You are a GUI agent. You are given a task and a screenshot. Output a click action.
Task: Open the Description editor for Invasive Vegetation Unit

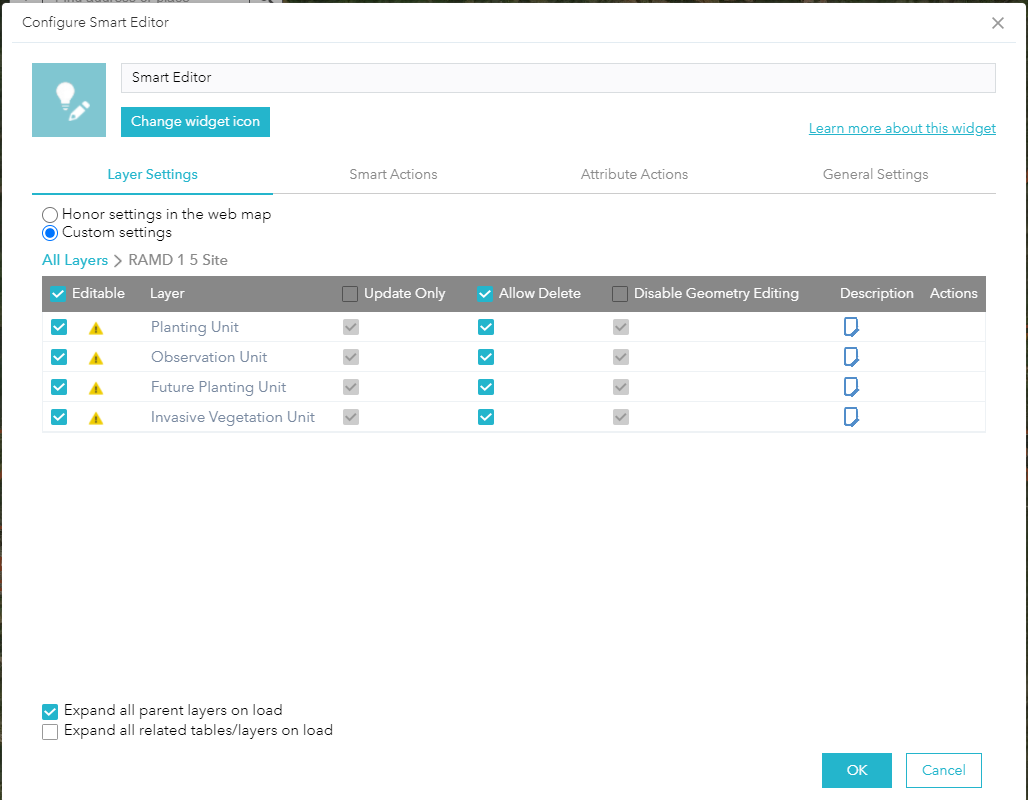click(x=851, y=417)
